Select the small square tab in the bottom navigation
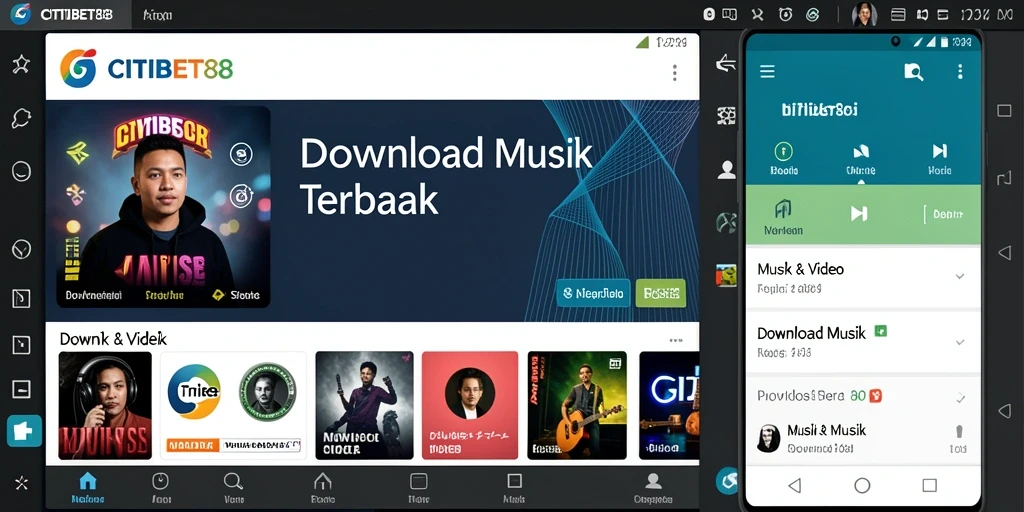 (x=514, y=489)
